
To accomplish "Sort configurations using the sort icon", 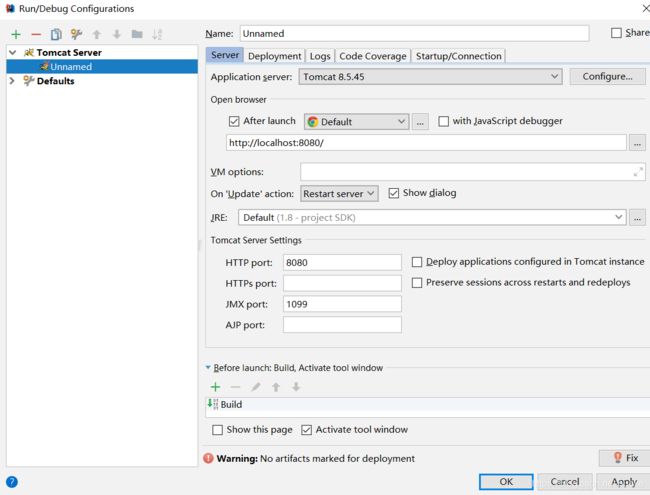I will pyautogui.click(x=157, y=34).
